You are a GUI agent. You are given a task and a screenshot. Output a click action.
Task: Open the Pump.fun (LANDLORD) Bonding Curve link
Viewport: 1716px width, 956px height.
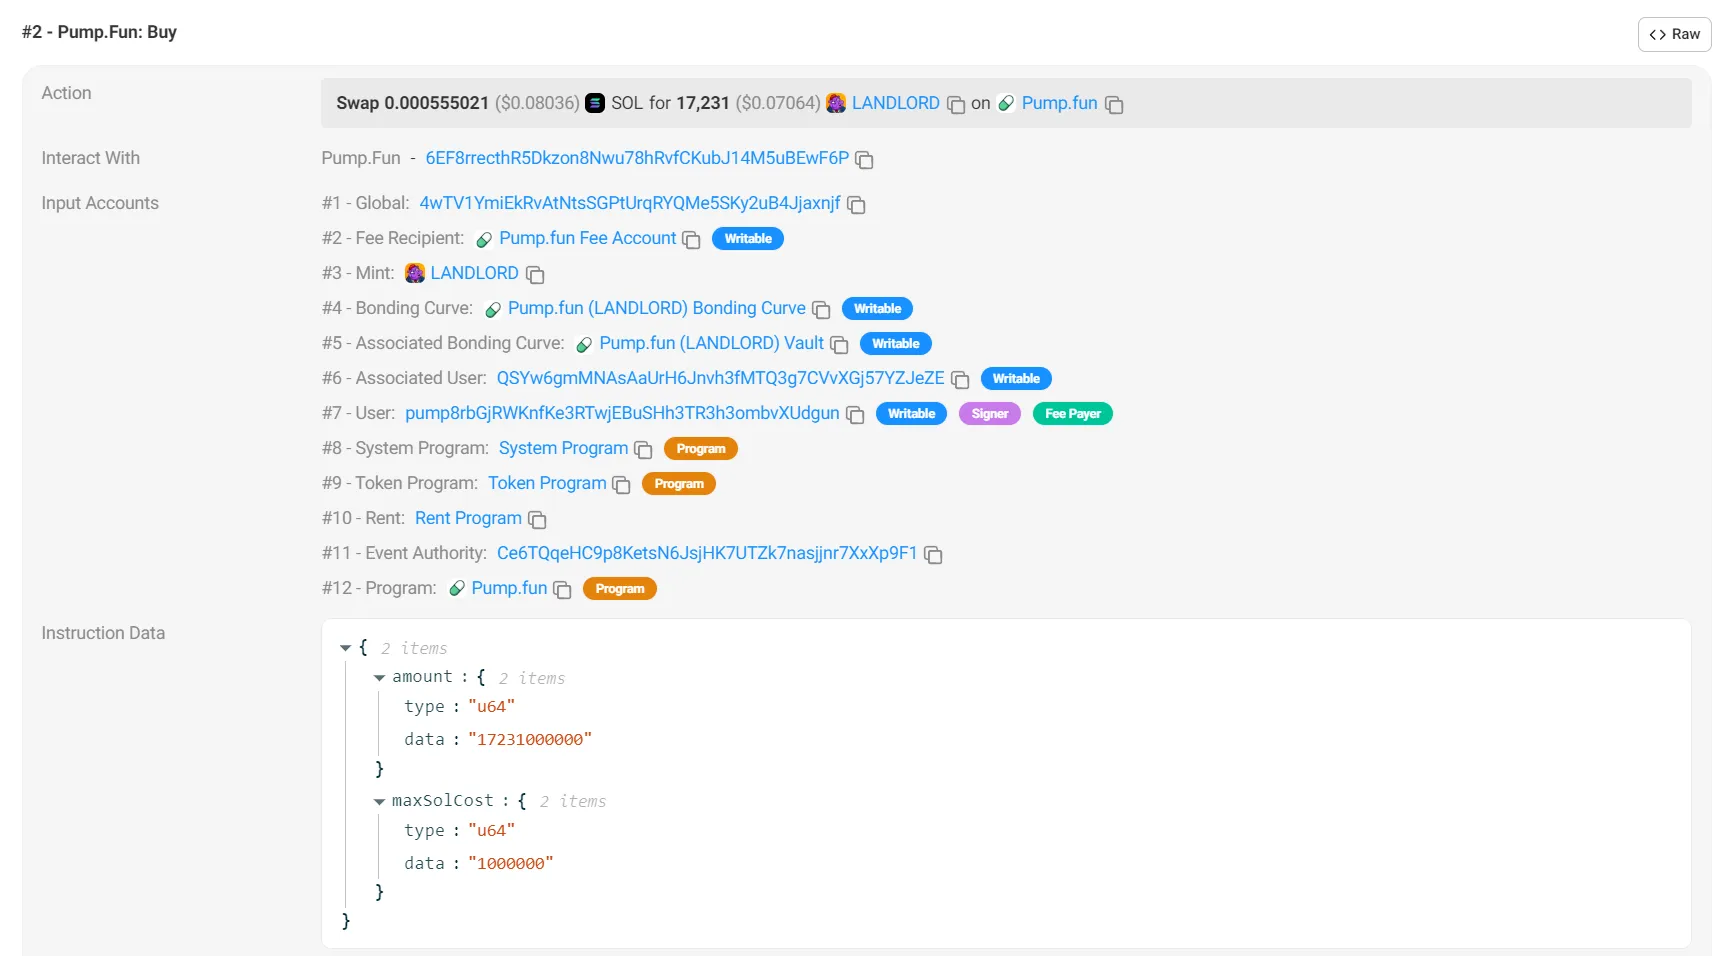tap(657, 308)
